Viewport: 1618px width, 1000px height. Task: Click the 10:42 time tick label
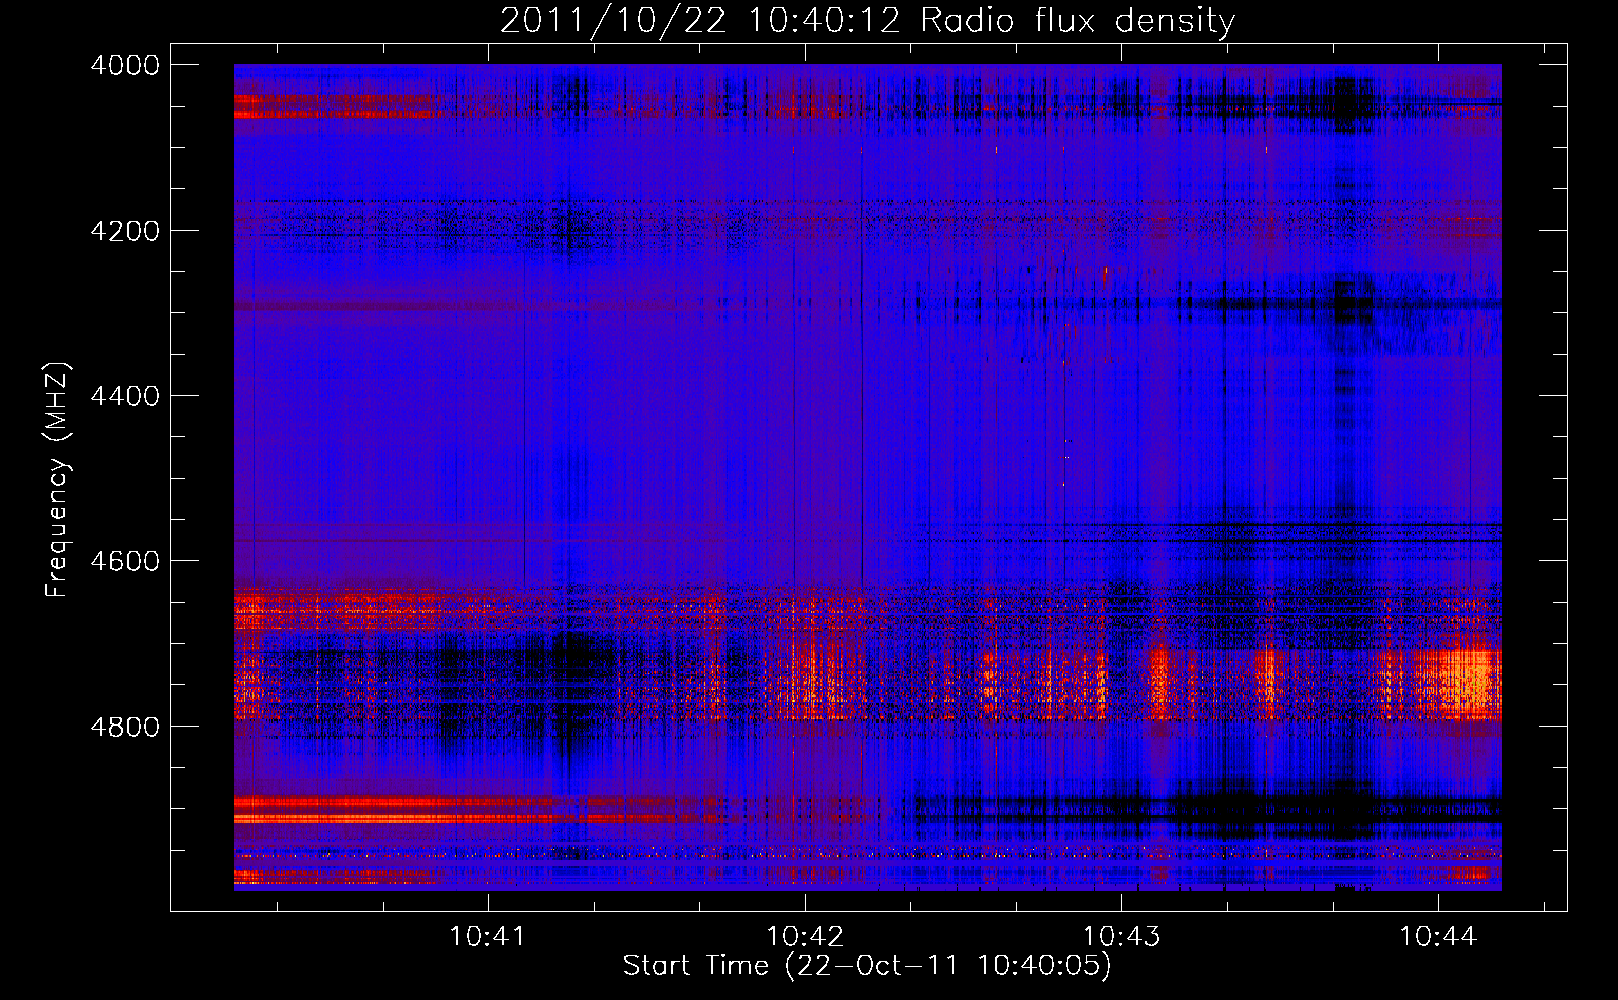[x=805, y=937]
